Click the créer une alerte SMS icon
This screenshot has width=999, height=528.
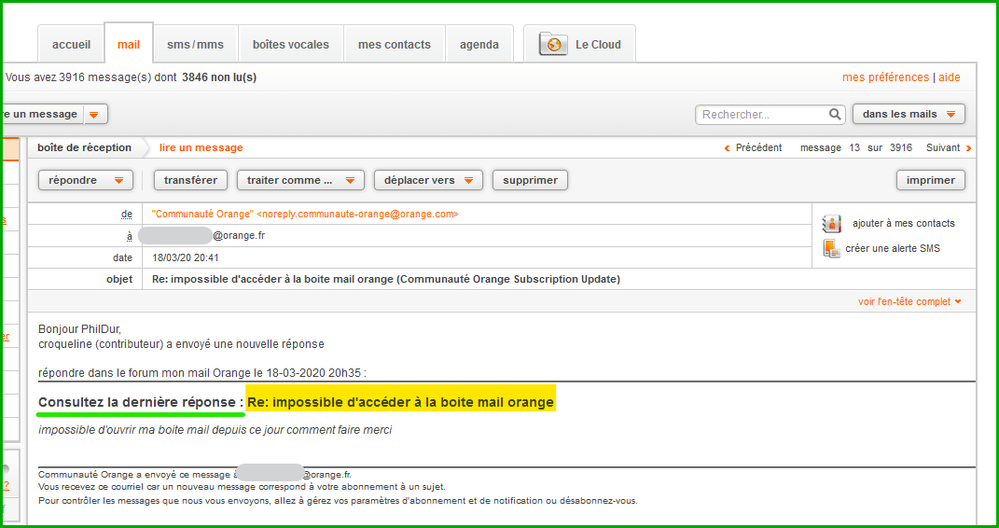(831, 248)
